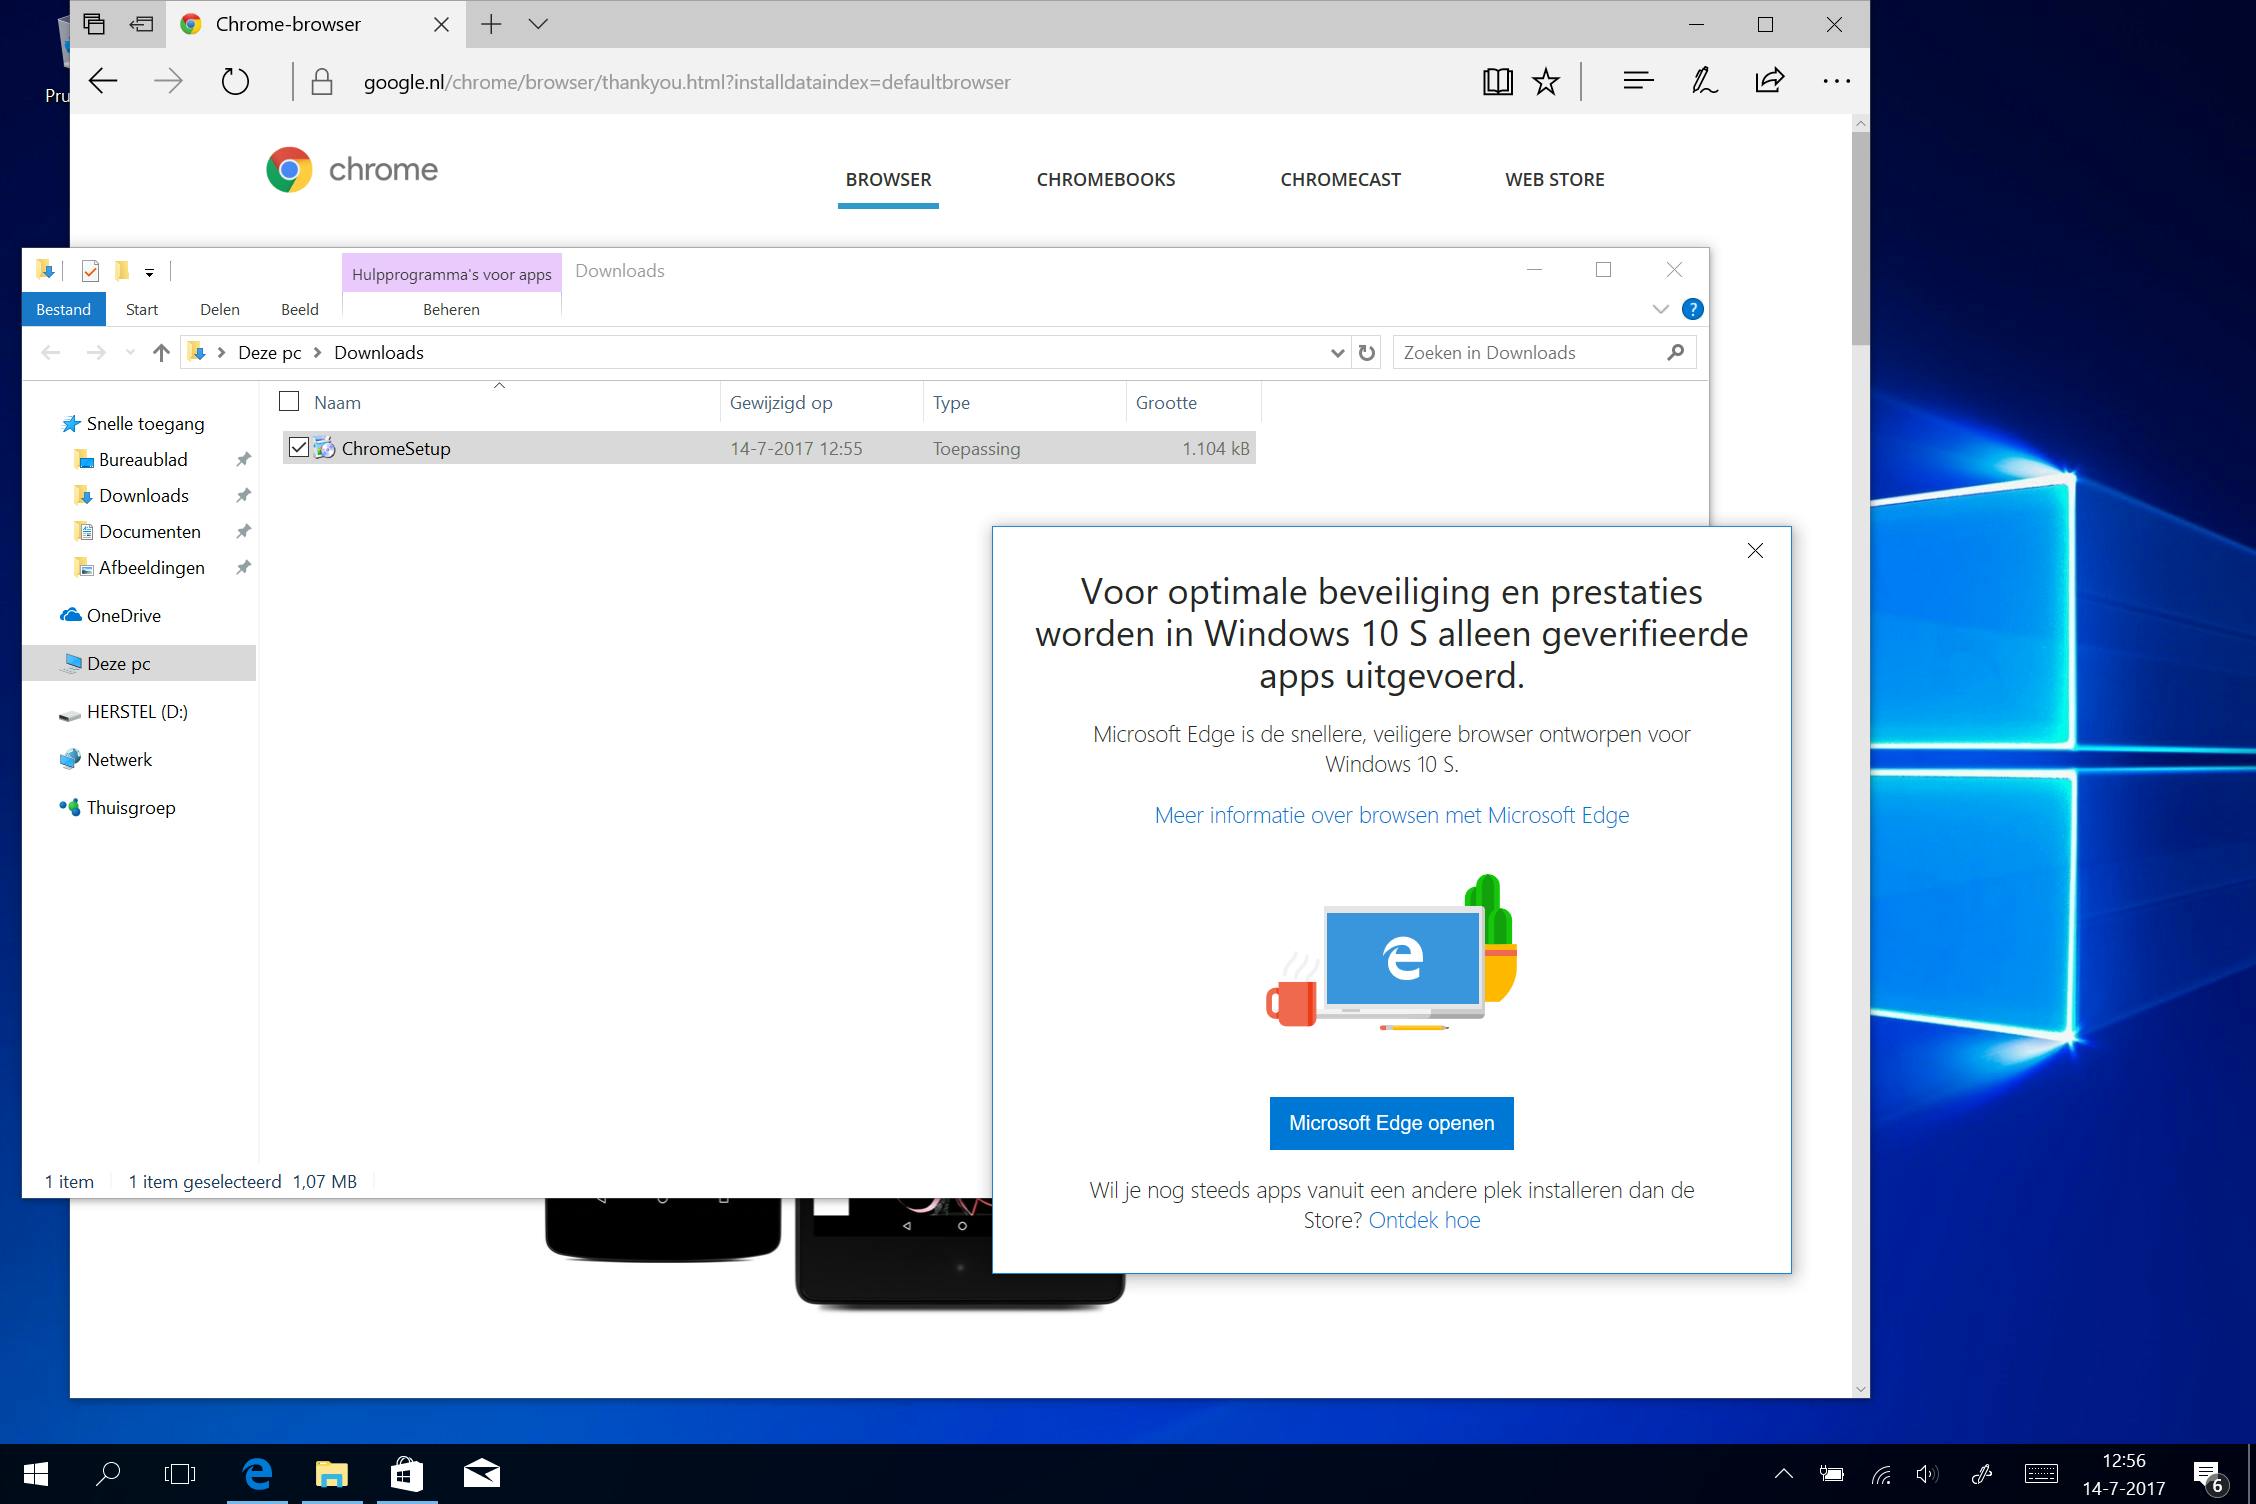Expand the Explorer ribbon chevron
Viewport: 2256px width, 1504px height.
[x=1660, y=309]
